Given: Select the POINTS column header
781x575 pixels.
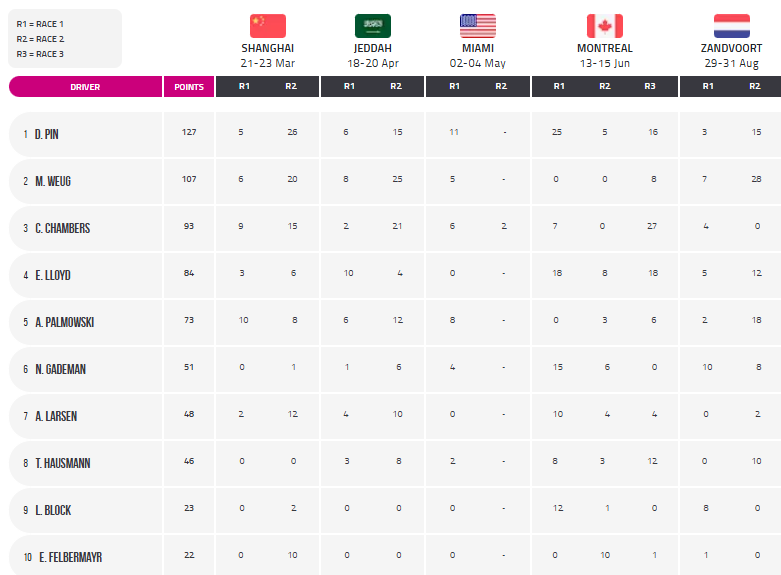Looking at the screenshot, I should [189, 87].
